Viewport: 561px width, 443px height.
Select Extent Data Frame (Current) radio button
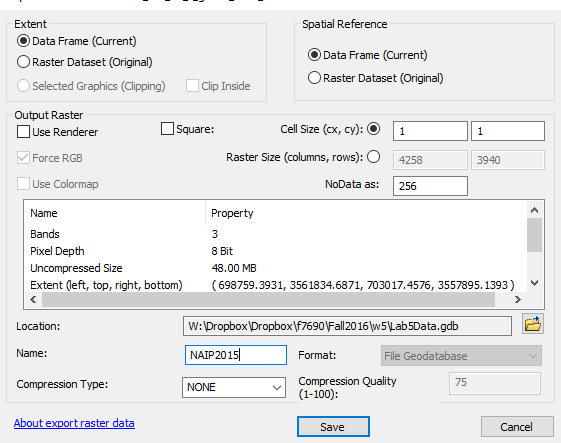coord(23,41)
